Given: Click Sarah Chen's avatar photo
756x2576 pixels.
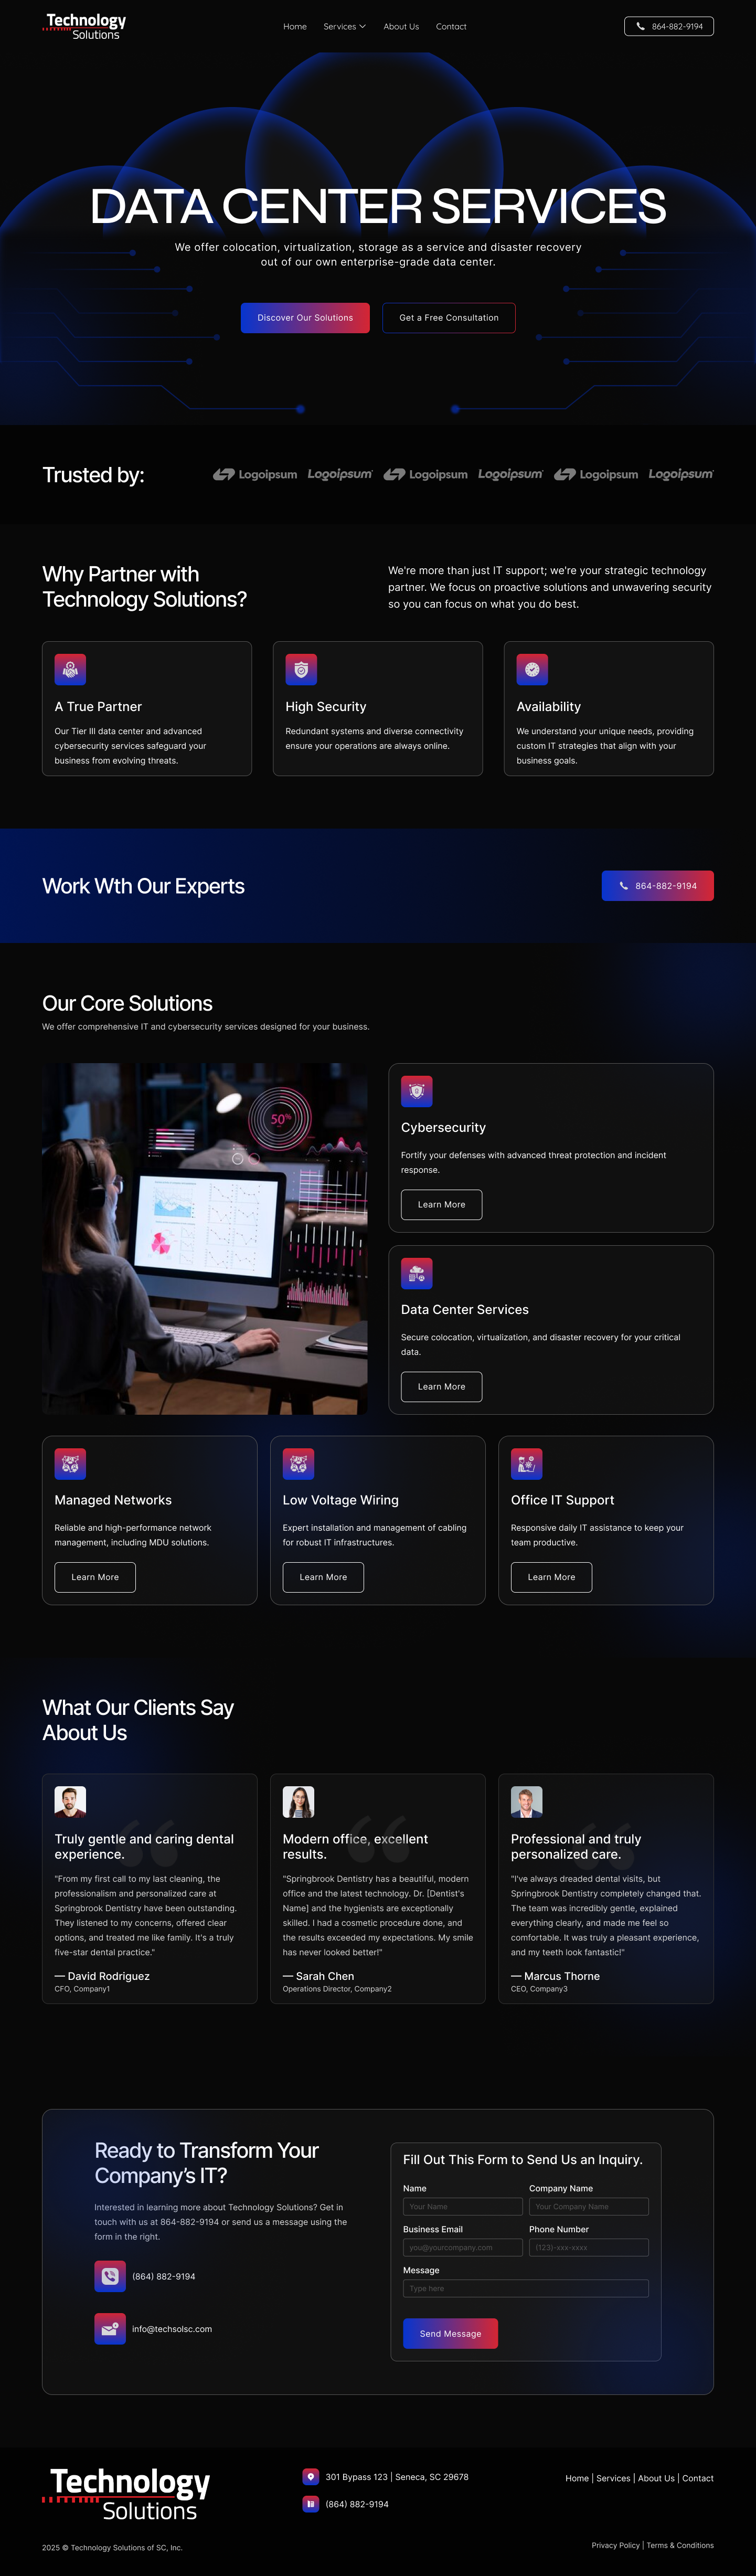Looking at the screenshot, I should (x=298, y=1802).
